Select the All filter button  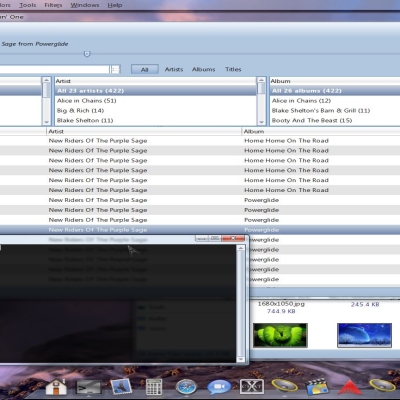[145, 69]
